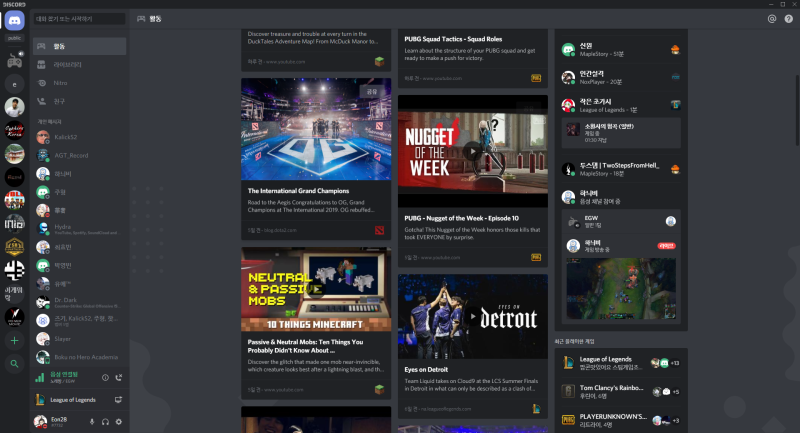Click MapleStory icon beside TwoStepsFromHell

tap(675, 169)
